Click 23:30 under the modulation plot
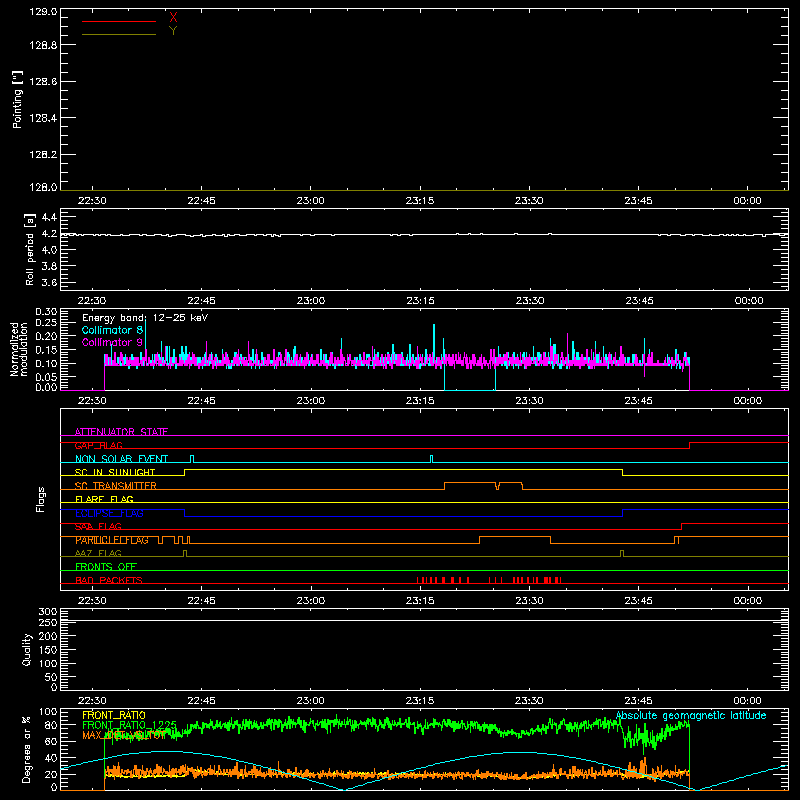Viewport: 800px width, 800px height. 529,401
